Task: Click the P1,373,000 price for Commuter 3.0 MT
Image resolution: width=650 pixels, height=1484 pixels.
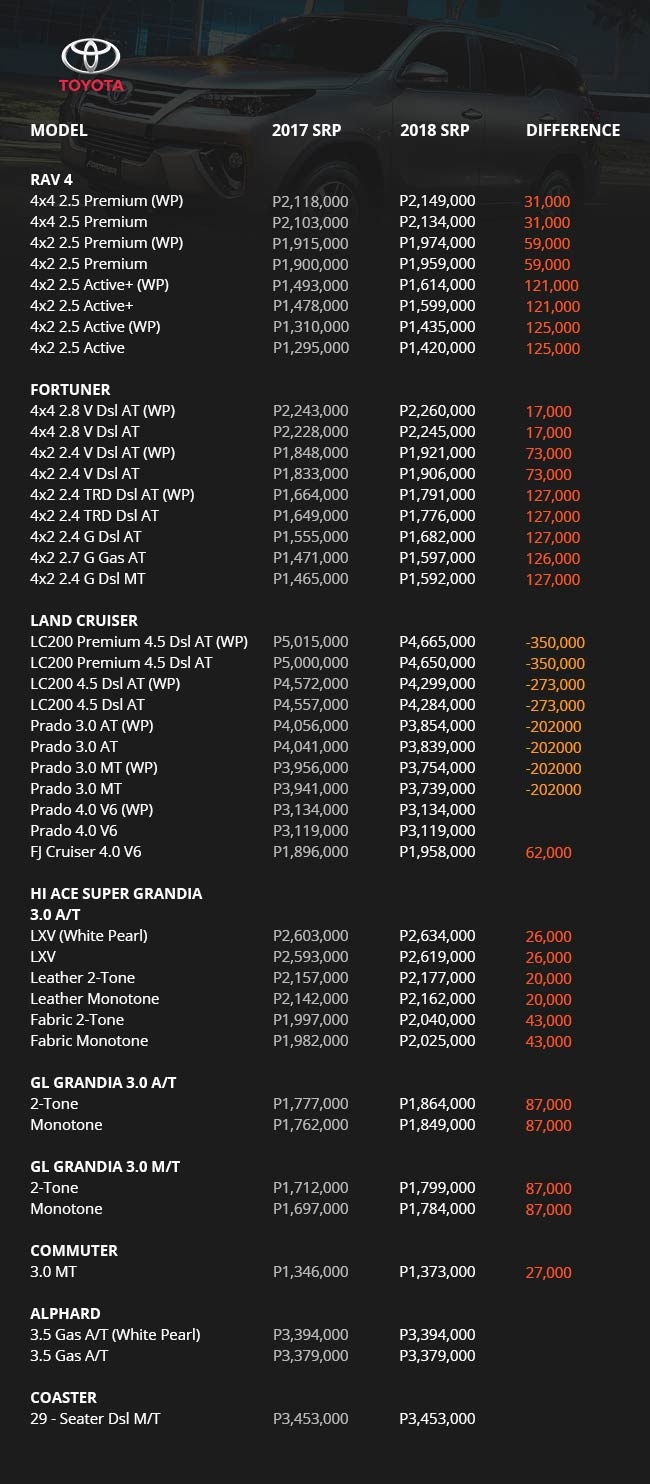Action: tap(437, 1272)
